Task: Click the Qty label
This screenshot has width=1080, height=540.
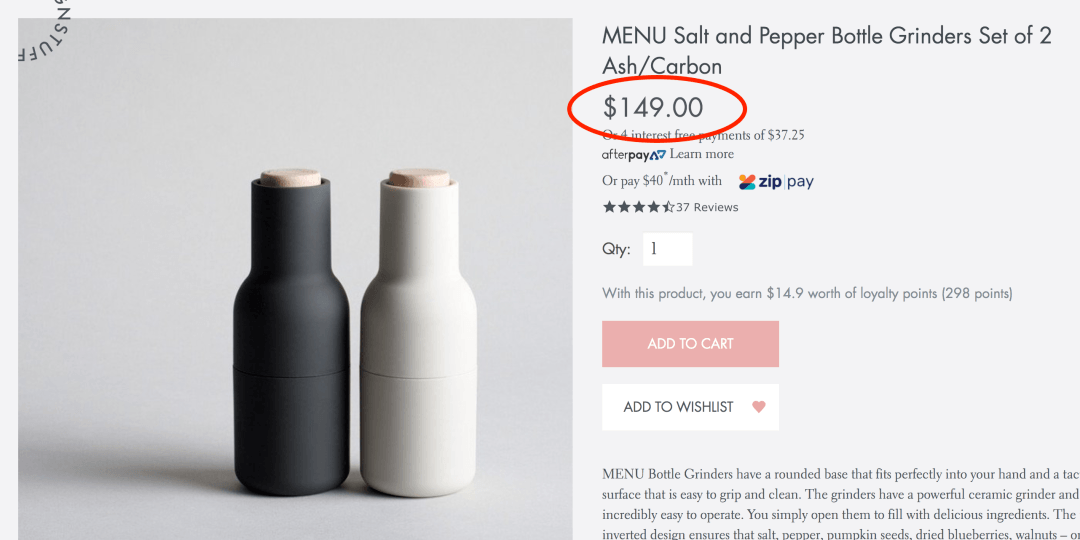Action: 616,249
